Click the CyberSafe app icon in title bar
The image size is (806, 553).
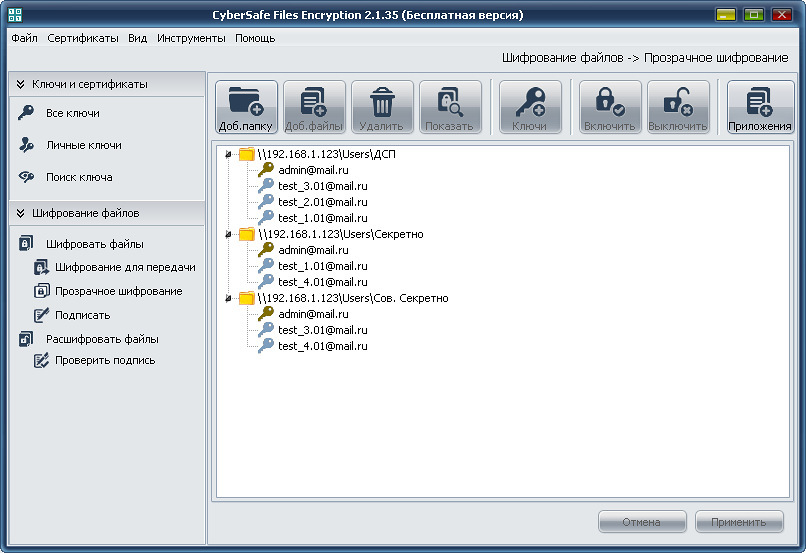(15, 15)
